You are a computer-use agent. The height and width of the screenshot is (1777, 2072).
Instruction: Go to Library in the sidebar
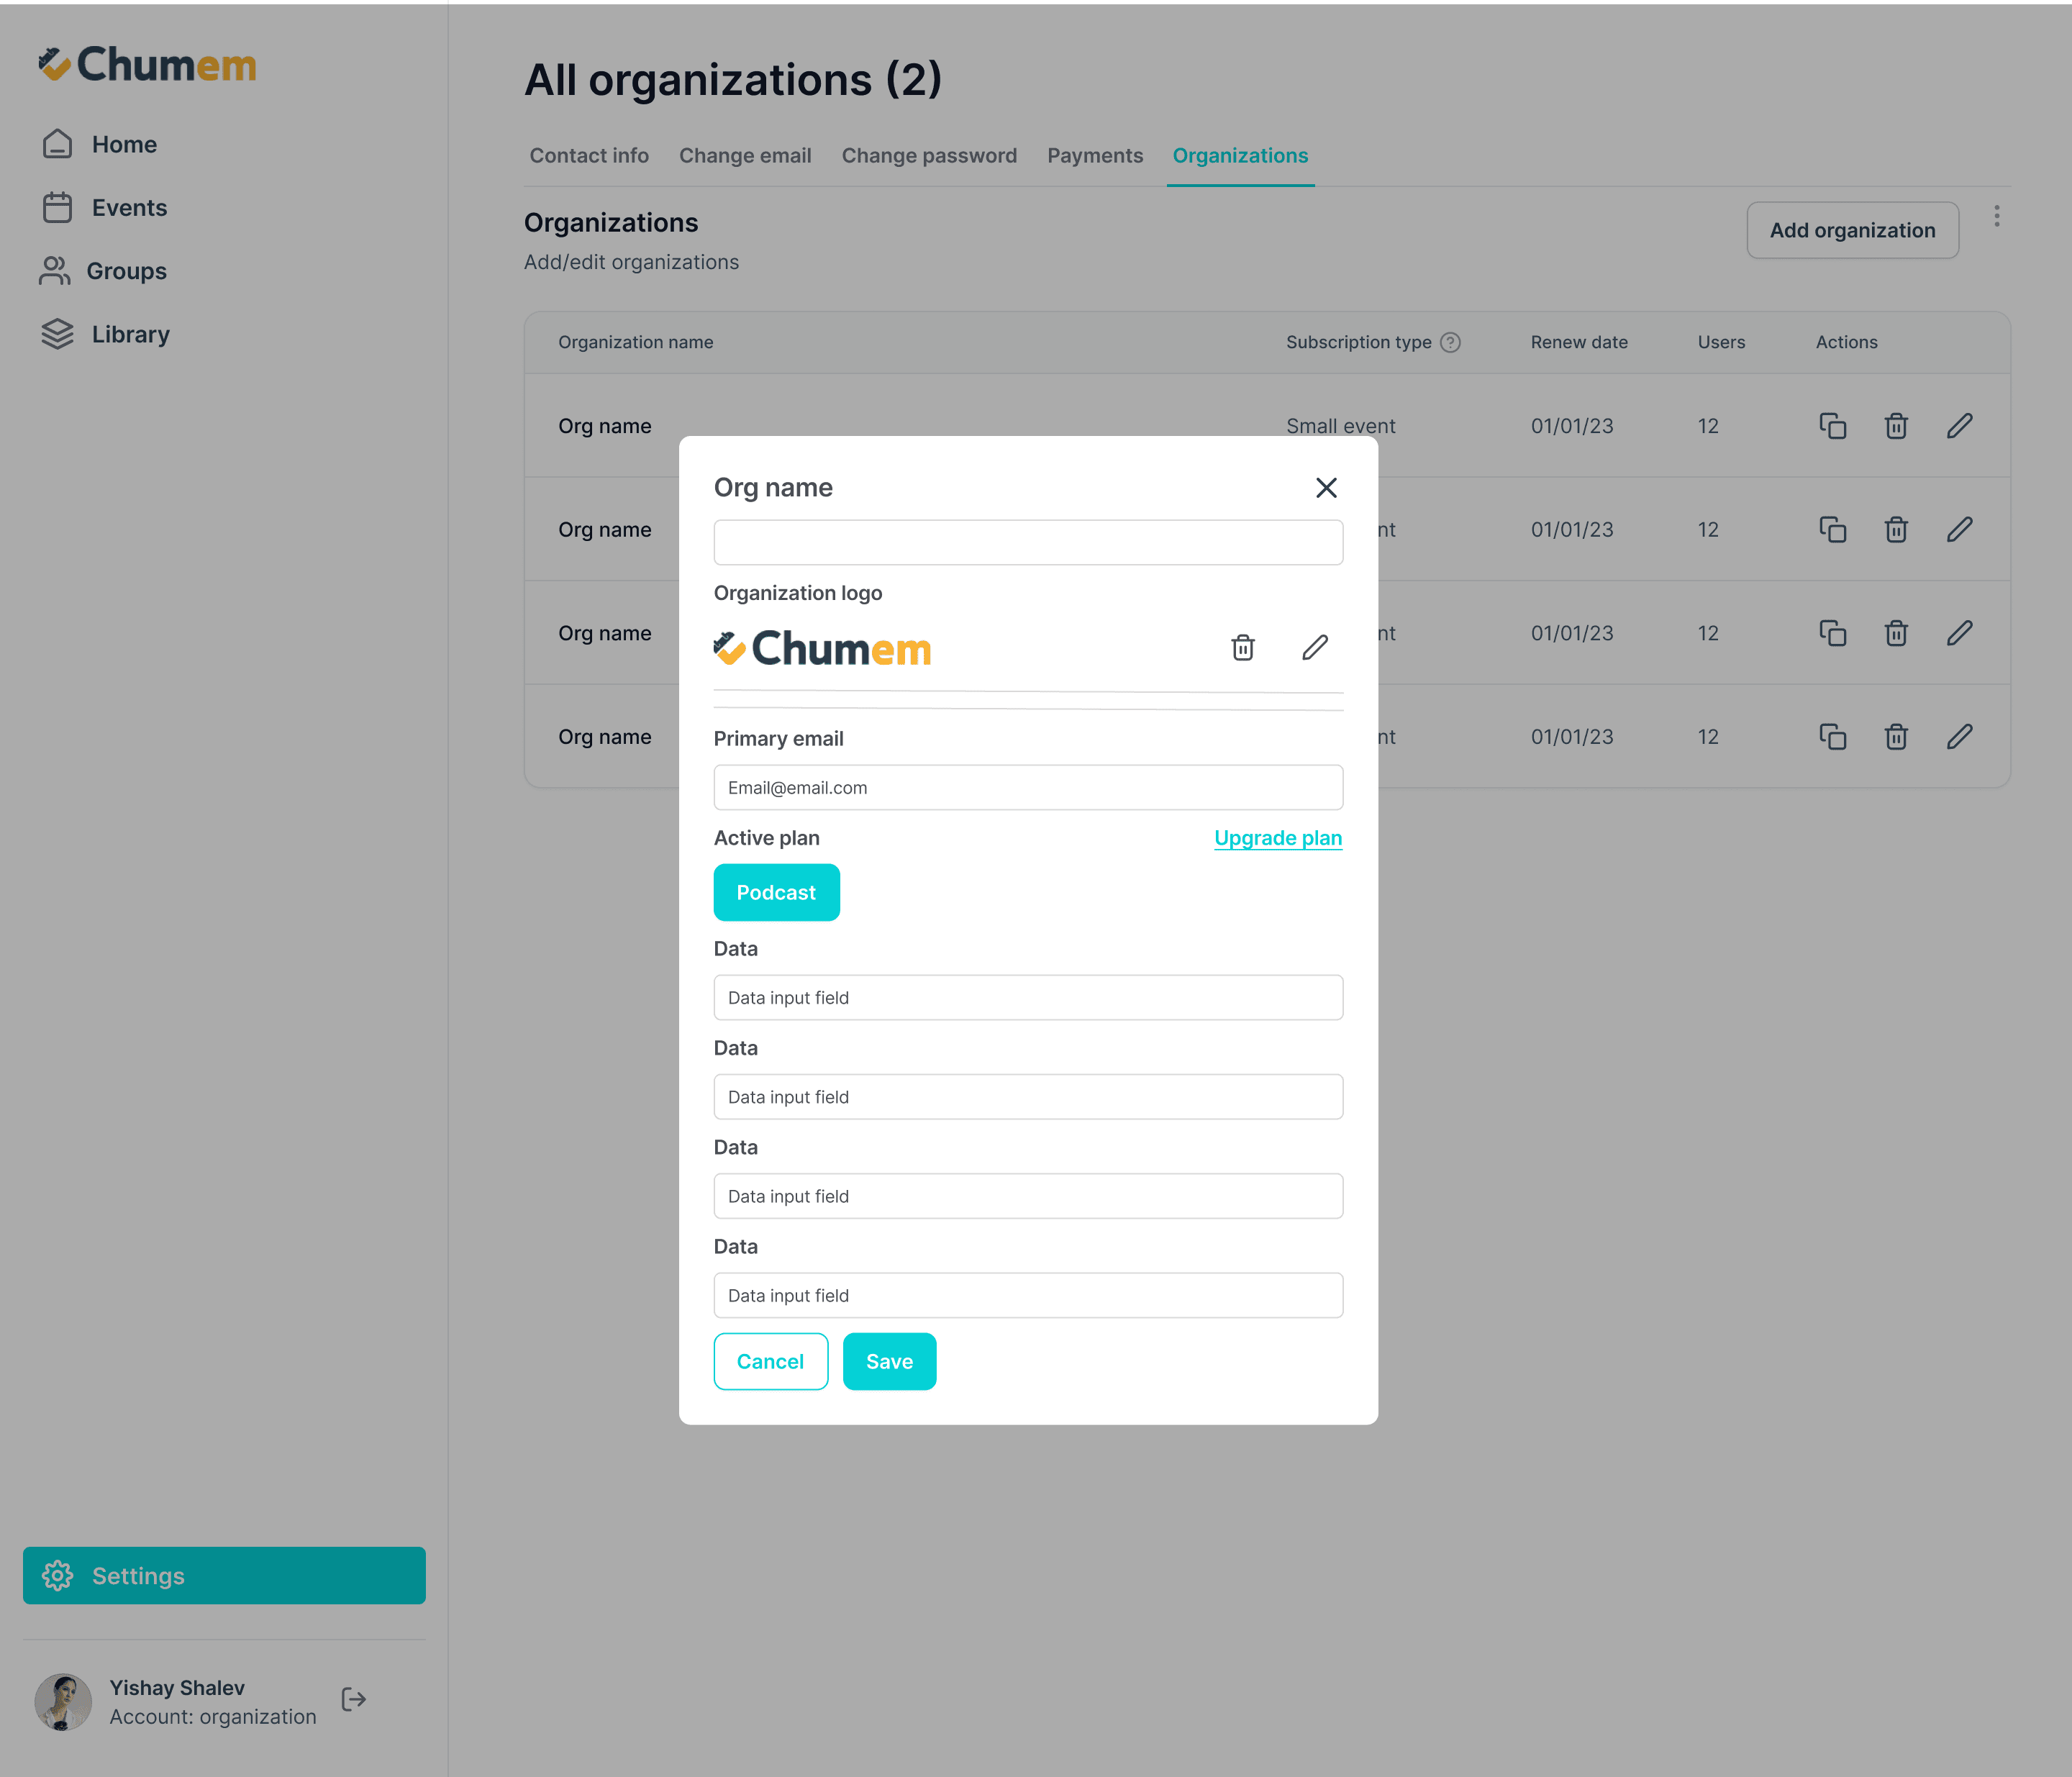(130, 334)
